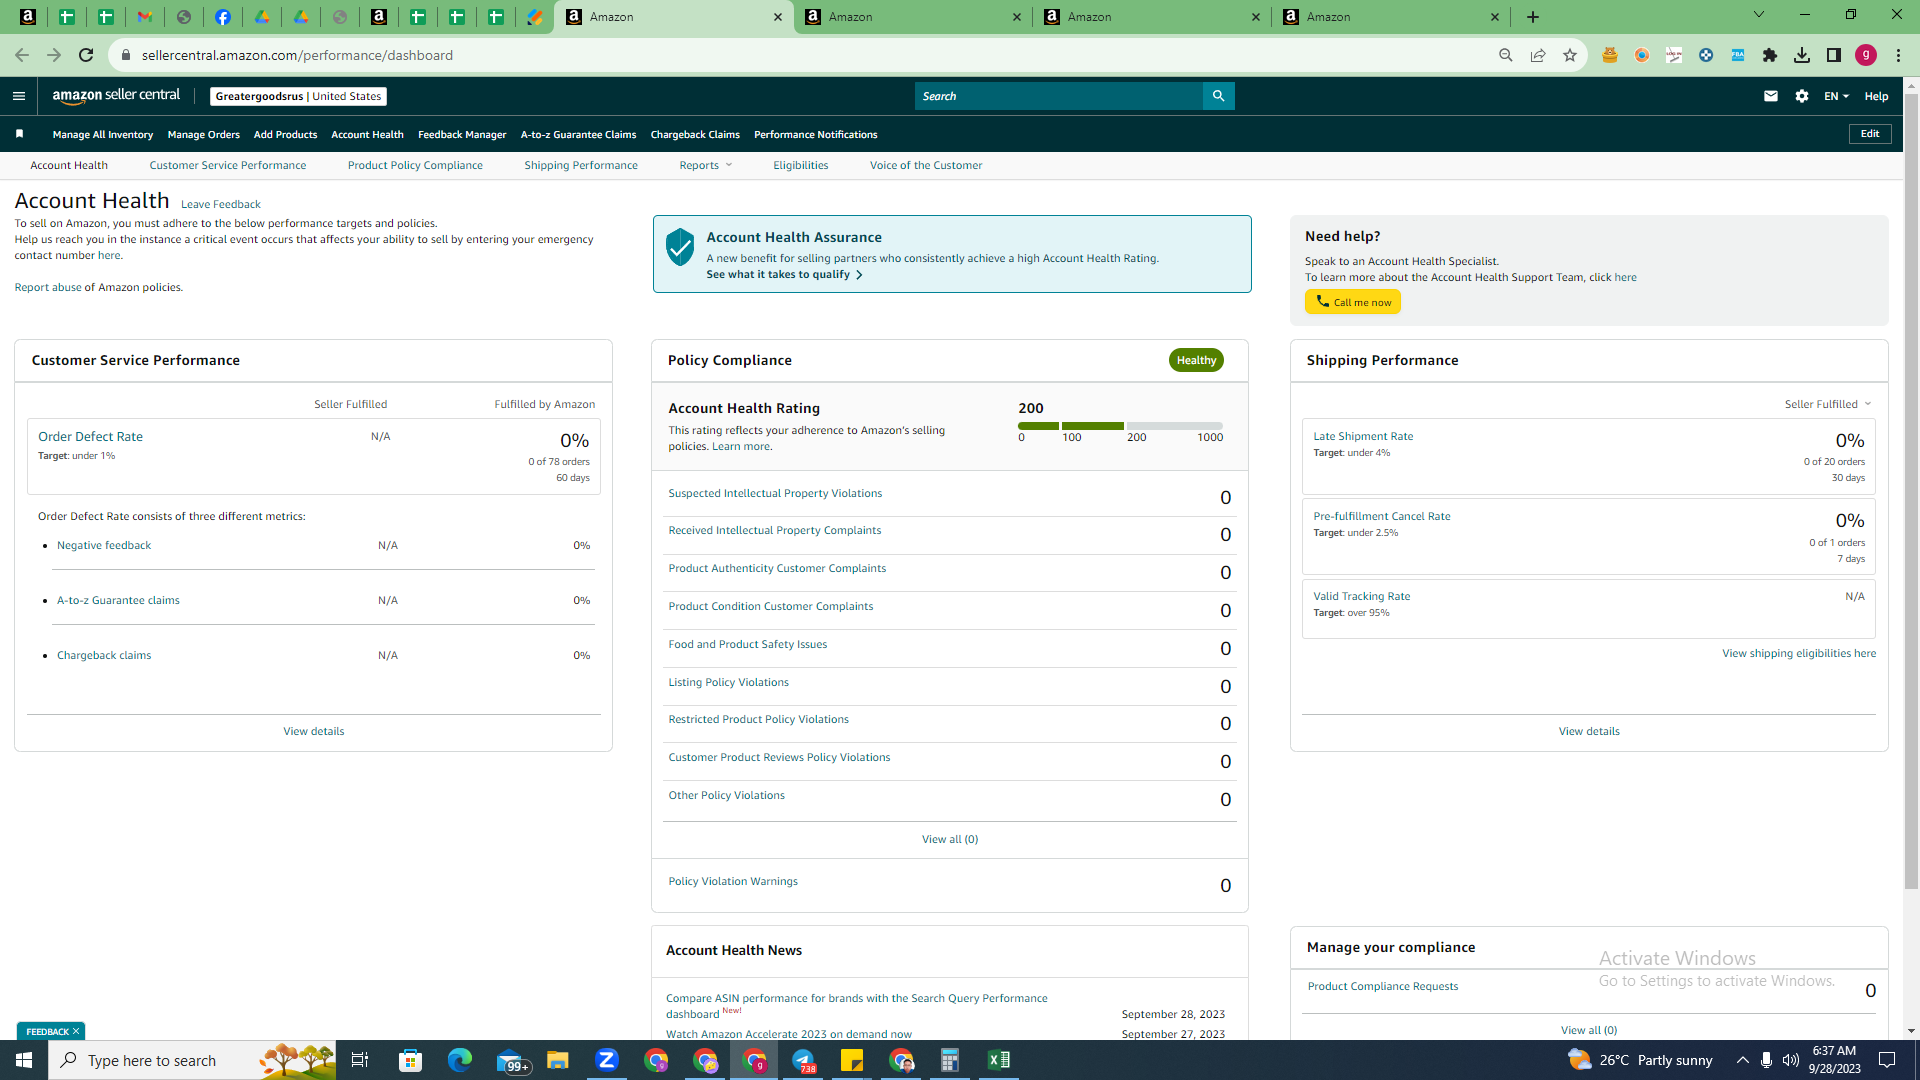
Task: Open the Chrome downloads icon
Action: [1802, 55]
